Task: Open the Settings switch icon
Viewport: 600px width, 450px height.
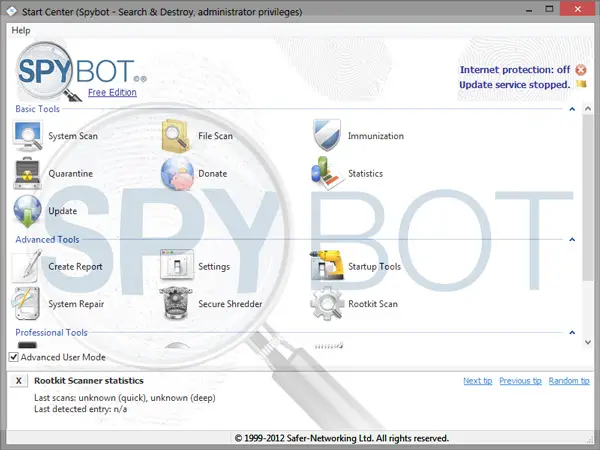Action: point(177,265)
